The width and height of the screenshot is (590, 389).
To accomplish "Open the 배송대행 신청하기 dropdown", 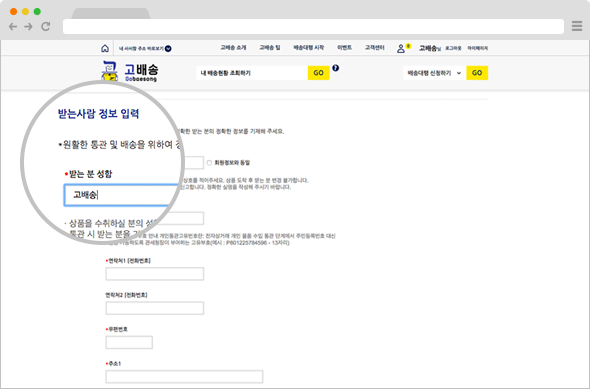I will [435, 73].
